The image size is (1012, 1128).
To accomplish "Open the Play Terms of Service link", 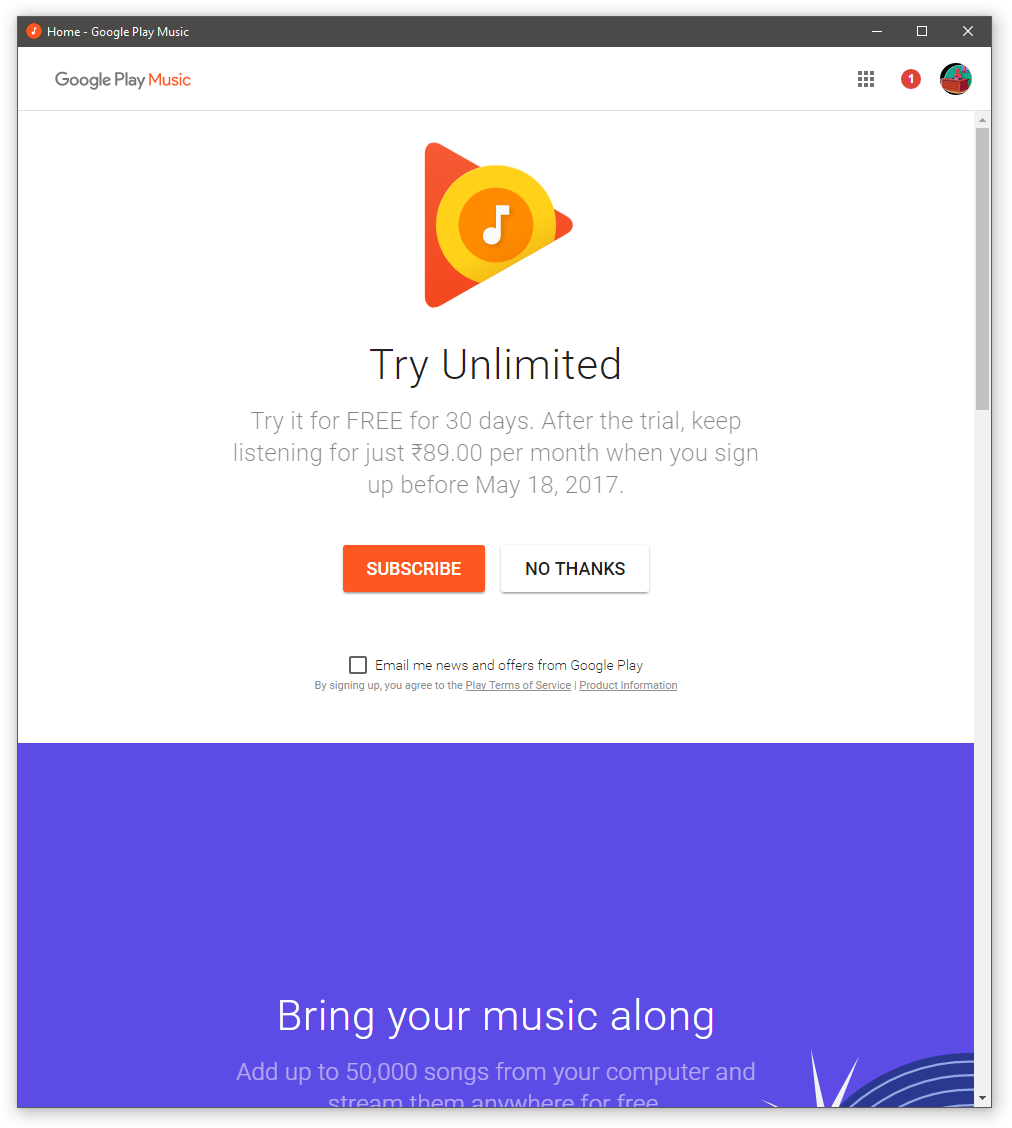I will click(x=518, y=686).
